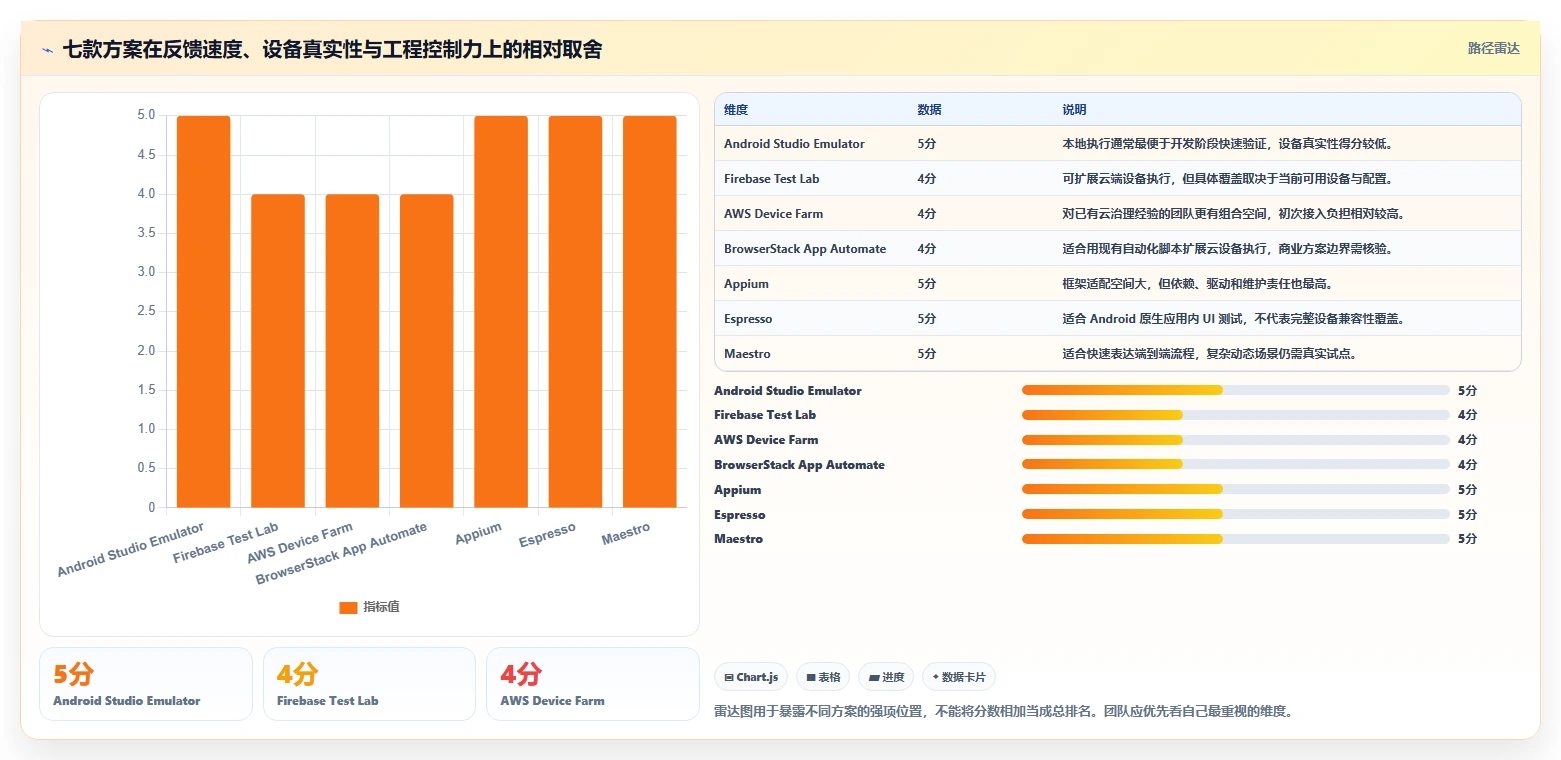Click the 5分 value after the Maestro progress bar
Image resolution: width=1561 pixels, height=760 pixels.
click(x=1467, y=539)
